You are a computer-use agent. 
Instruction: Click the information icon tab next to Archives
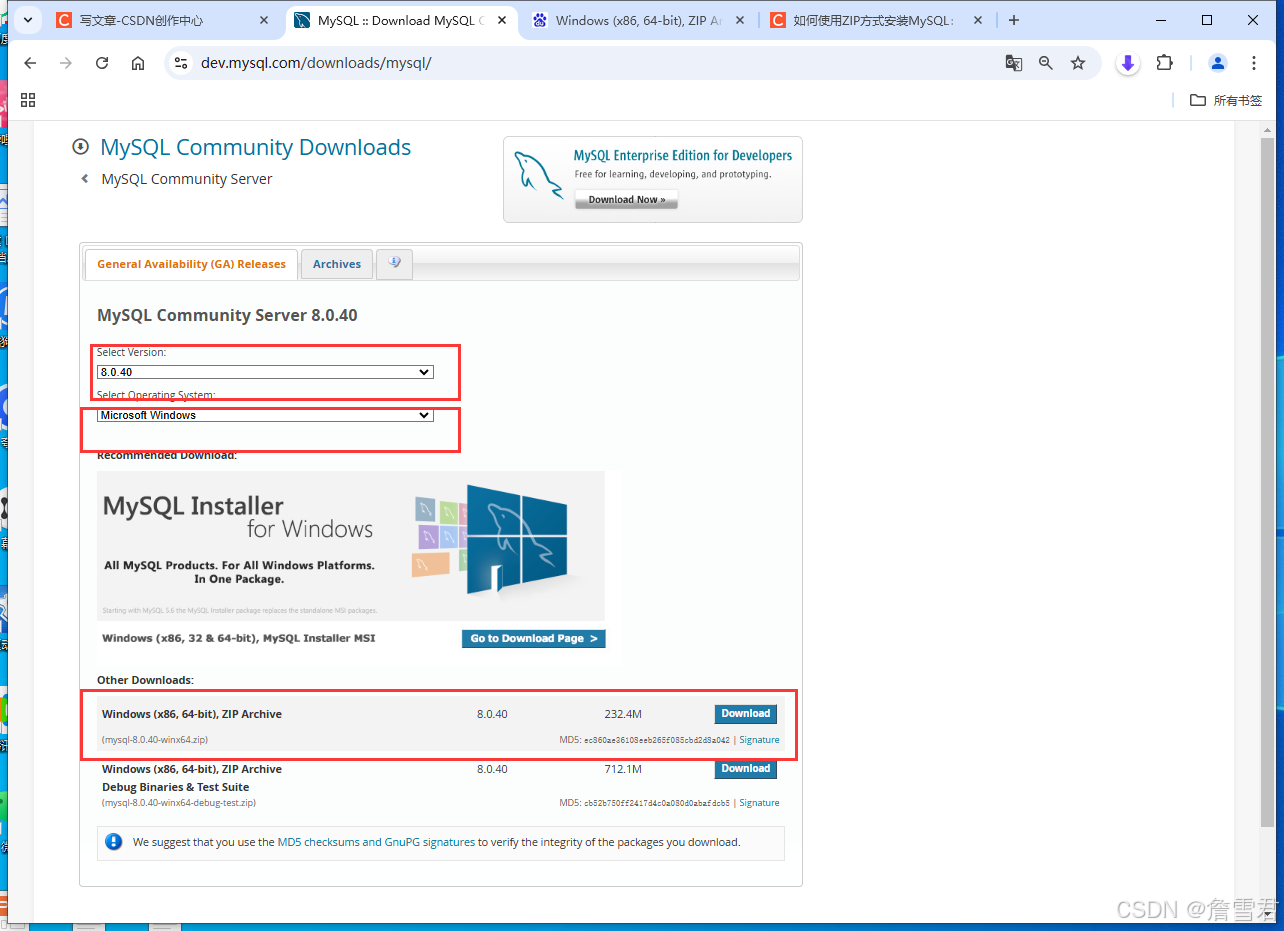pyautogui.click(x=394, y=264)
